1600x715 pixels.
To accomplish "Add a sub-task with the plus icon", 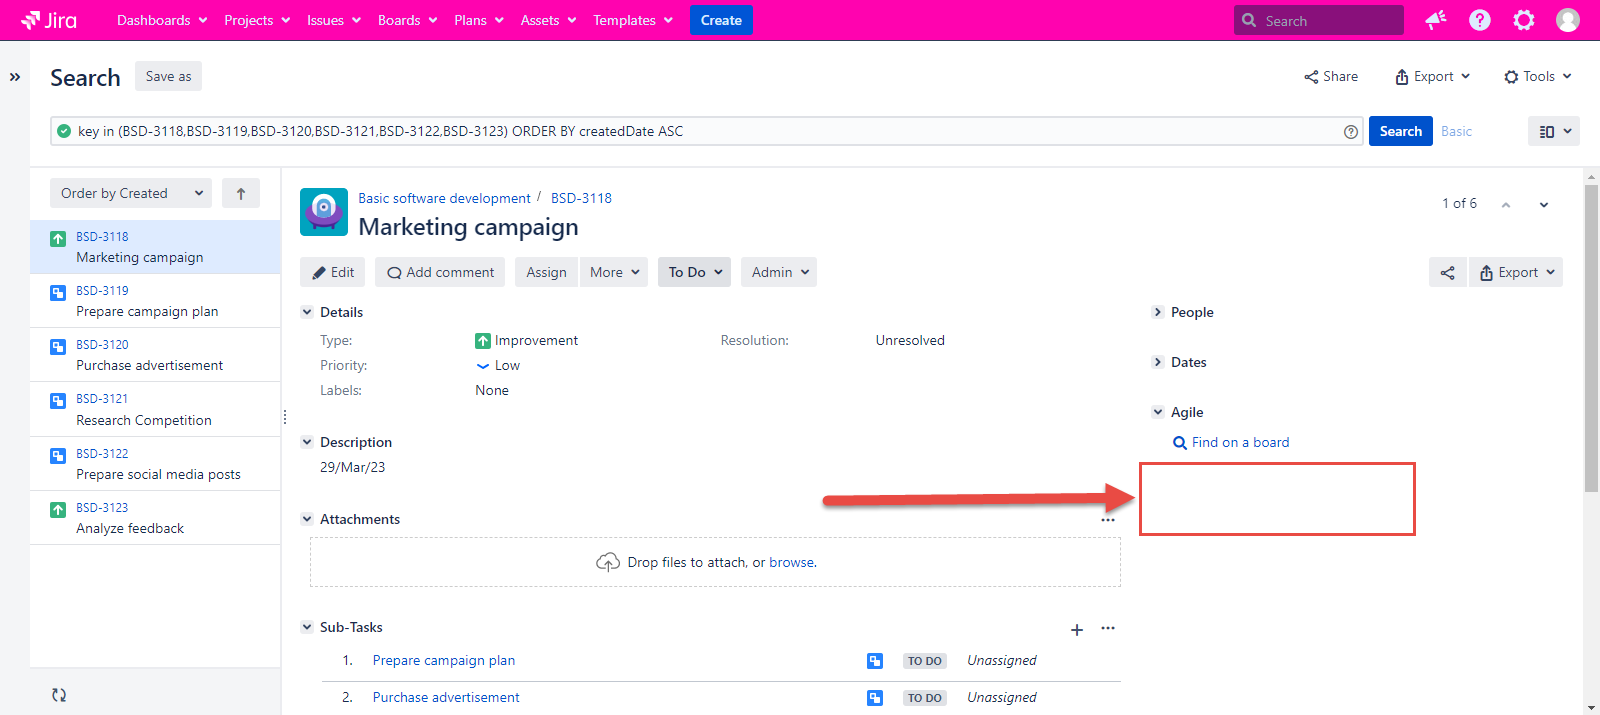I will [1077, 629].
